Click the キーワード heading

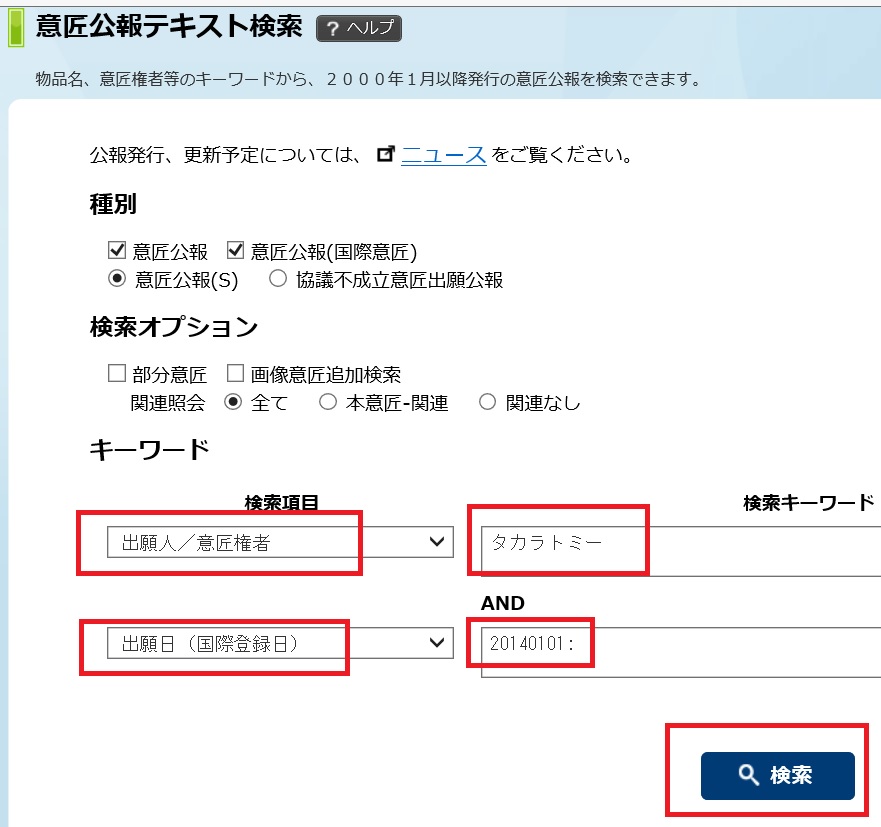(149, 449)
